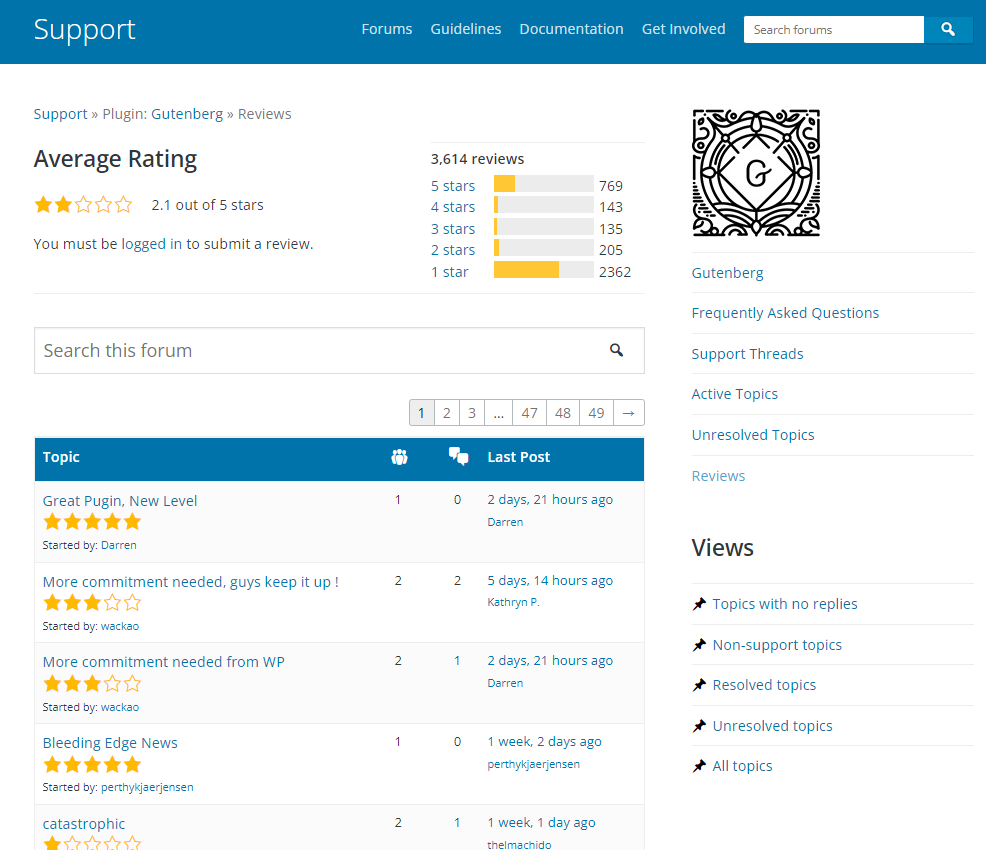Go to next page with arrow button
Viewport: 986px width, 850px height.
point(628,413)
